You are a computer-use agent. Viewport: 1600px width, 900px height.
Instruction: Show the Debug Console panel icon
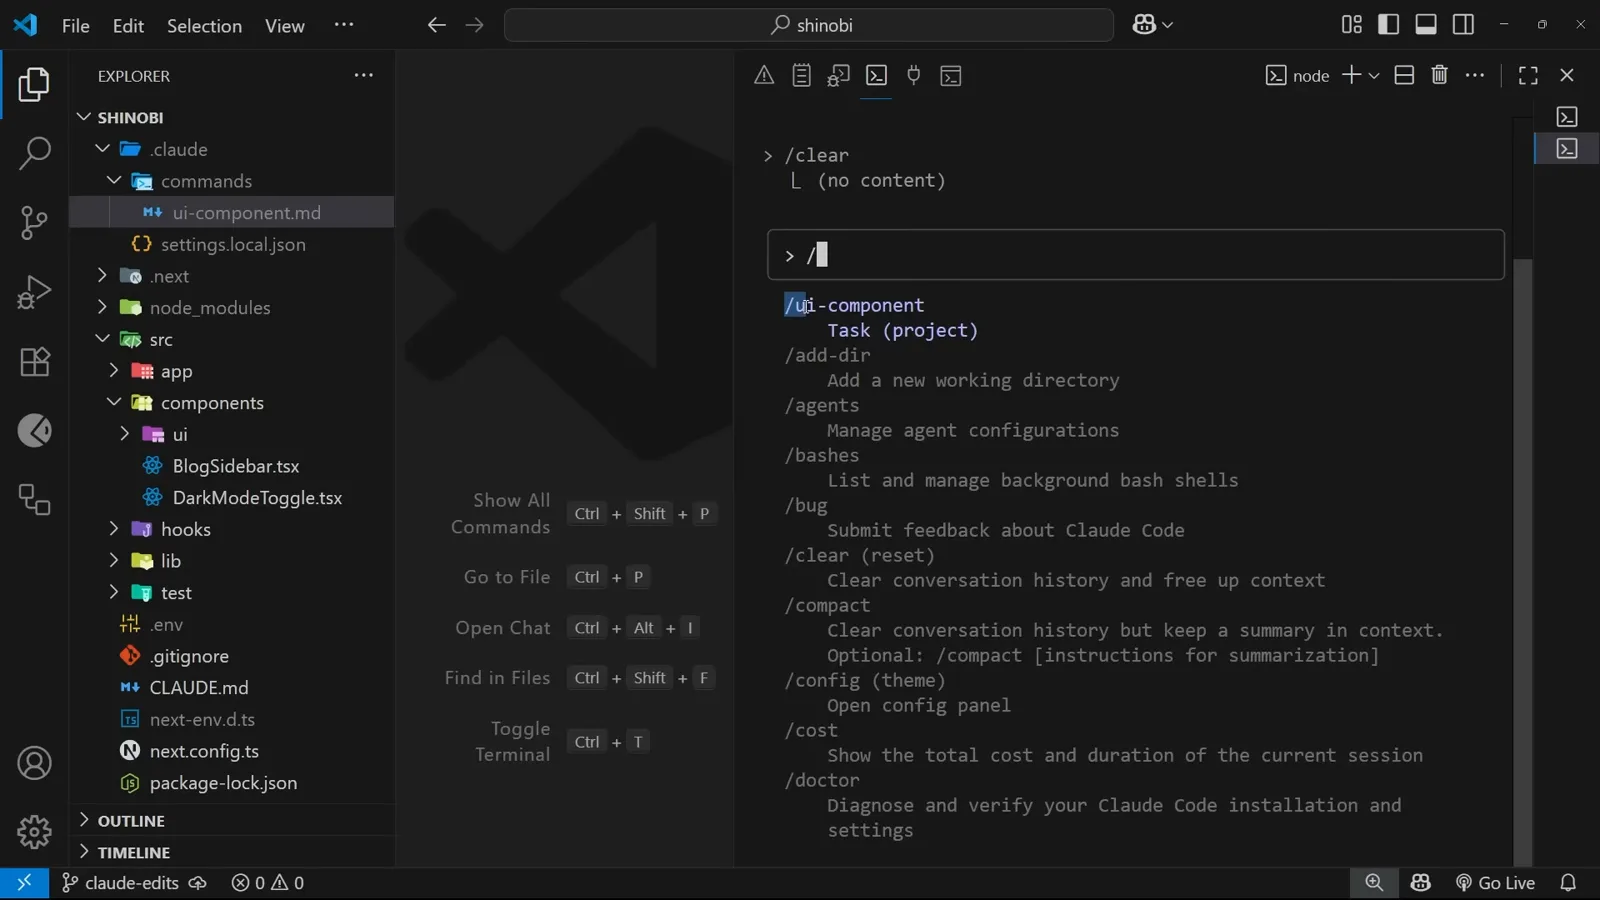839,75
